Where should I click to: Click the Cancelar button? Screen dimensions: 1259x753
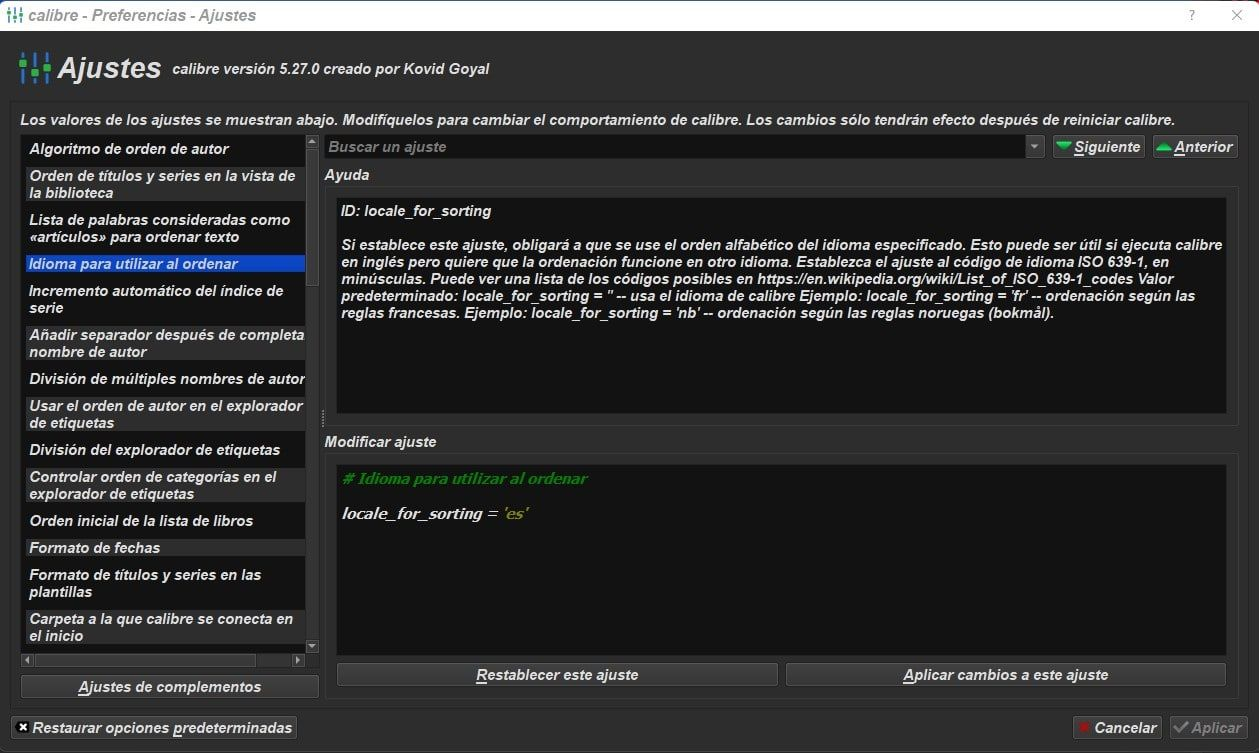[x=1116, y=728]
